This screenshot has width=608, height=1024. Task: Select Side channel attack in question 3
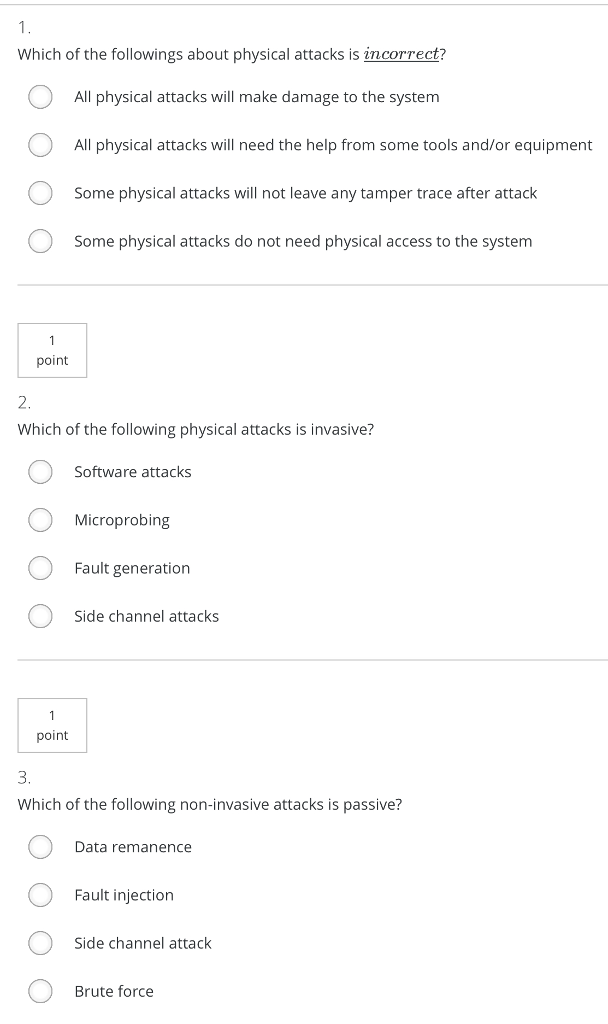pyautogui.click(x=40, y=943)
